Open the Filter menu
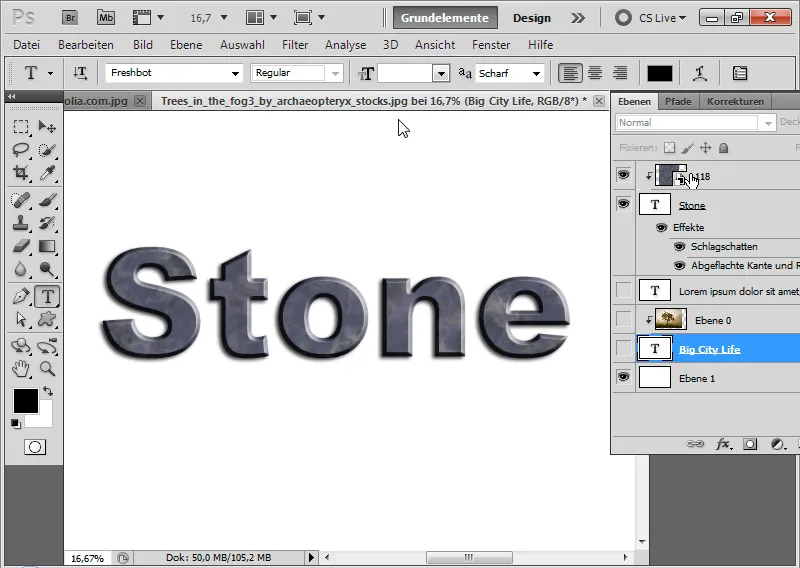This screenshot has height=568, width=800. click(x=295, y=45)
